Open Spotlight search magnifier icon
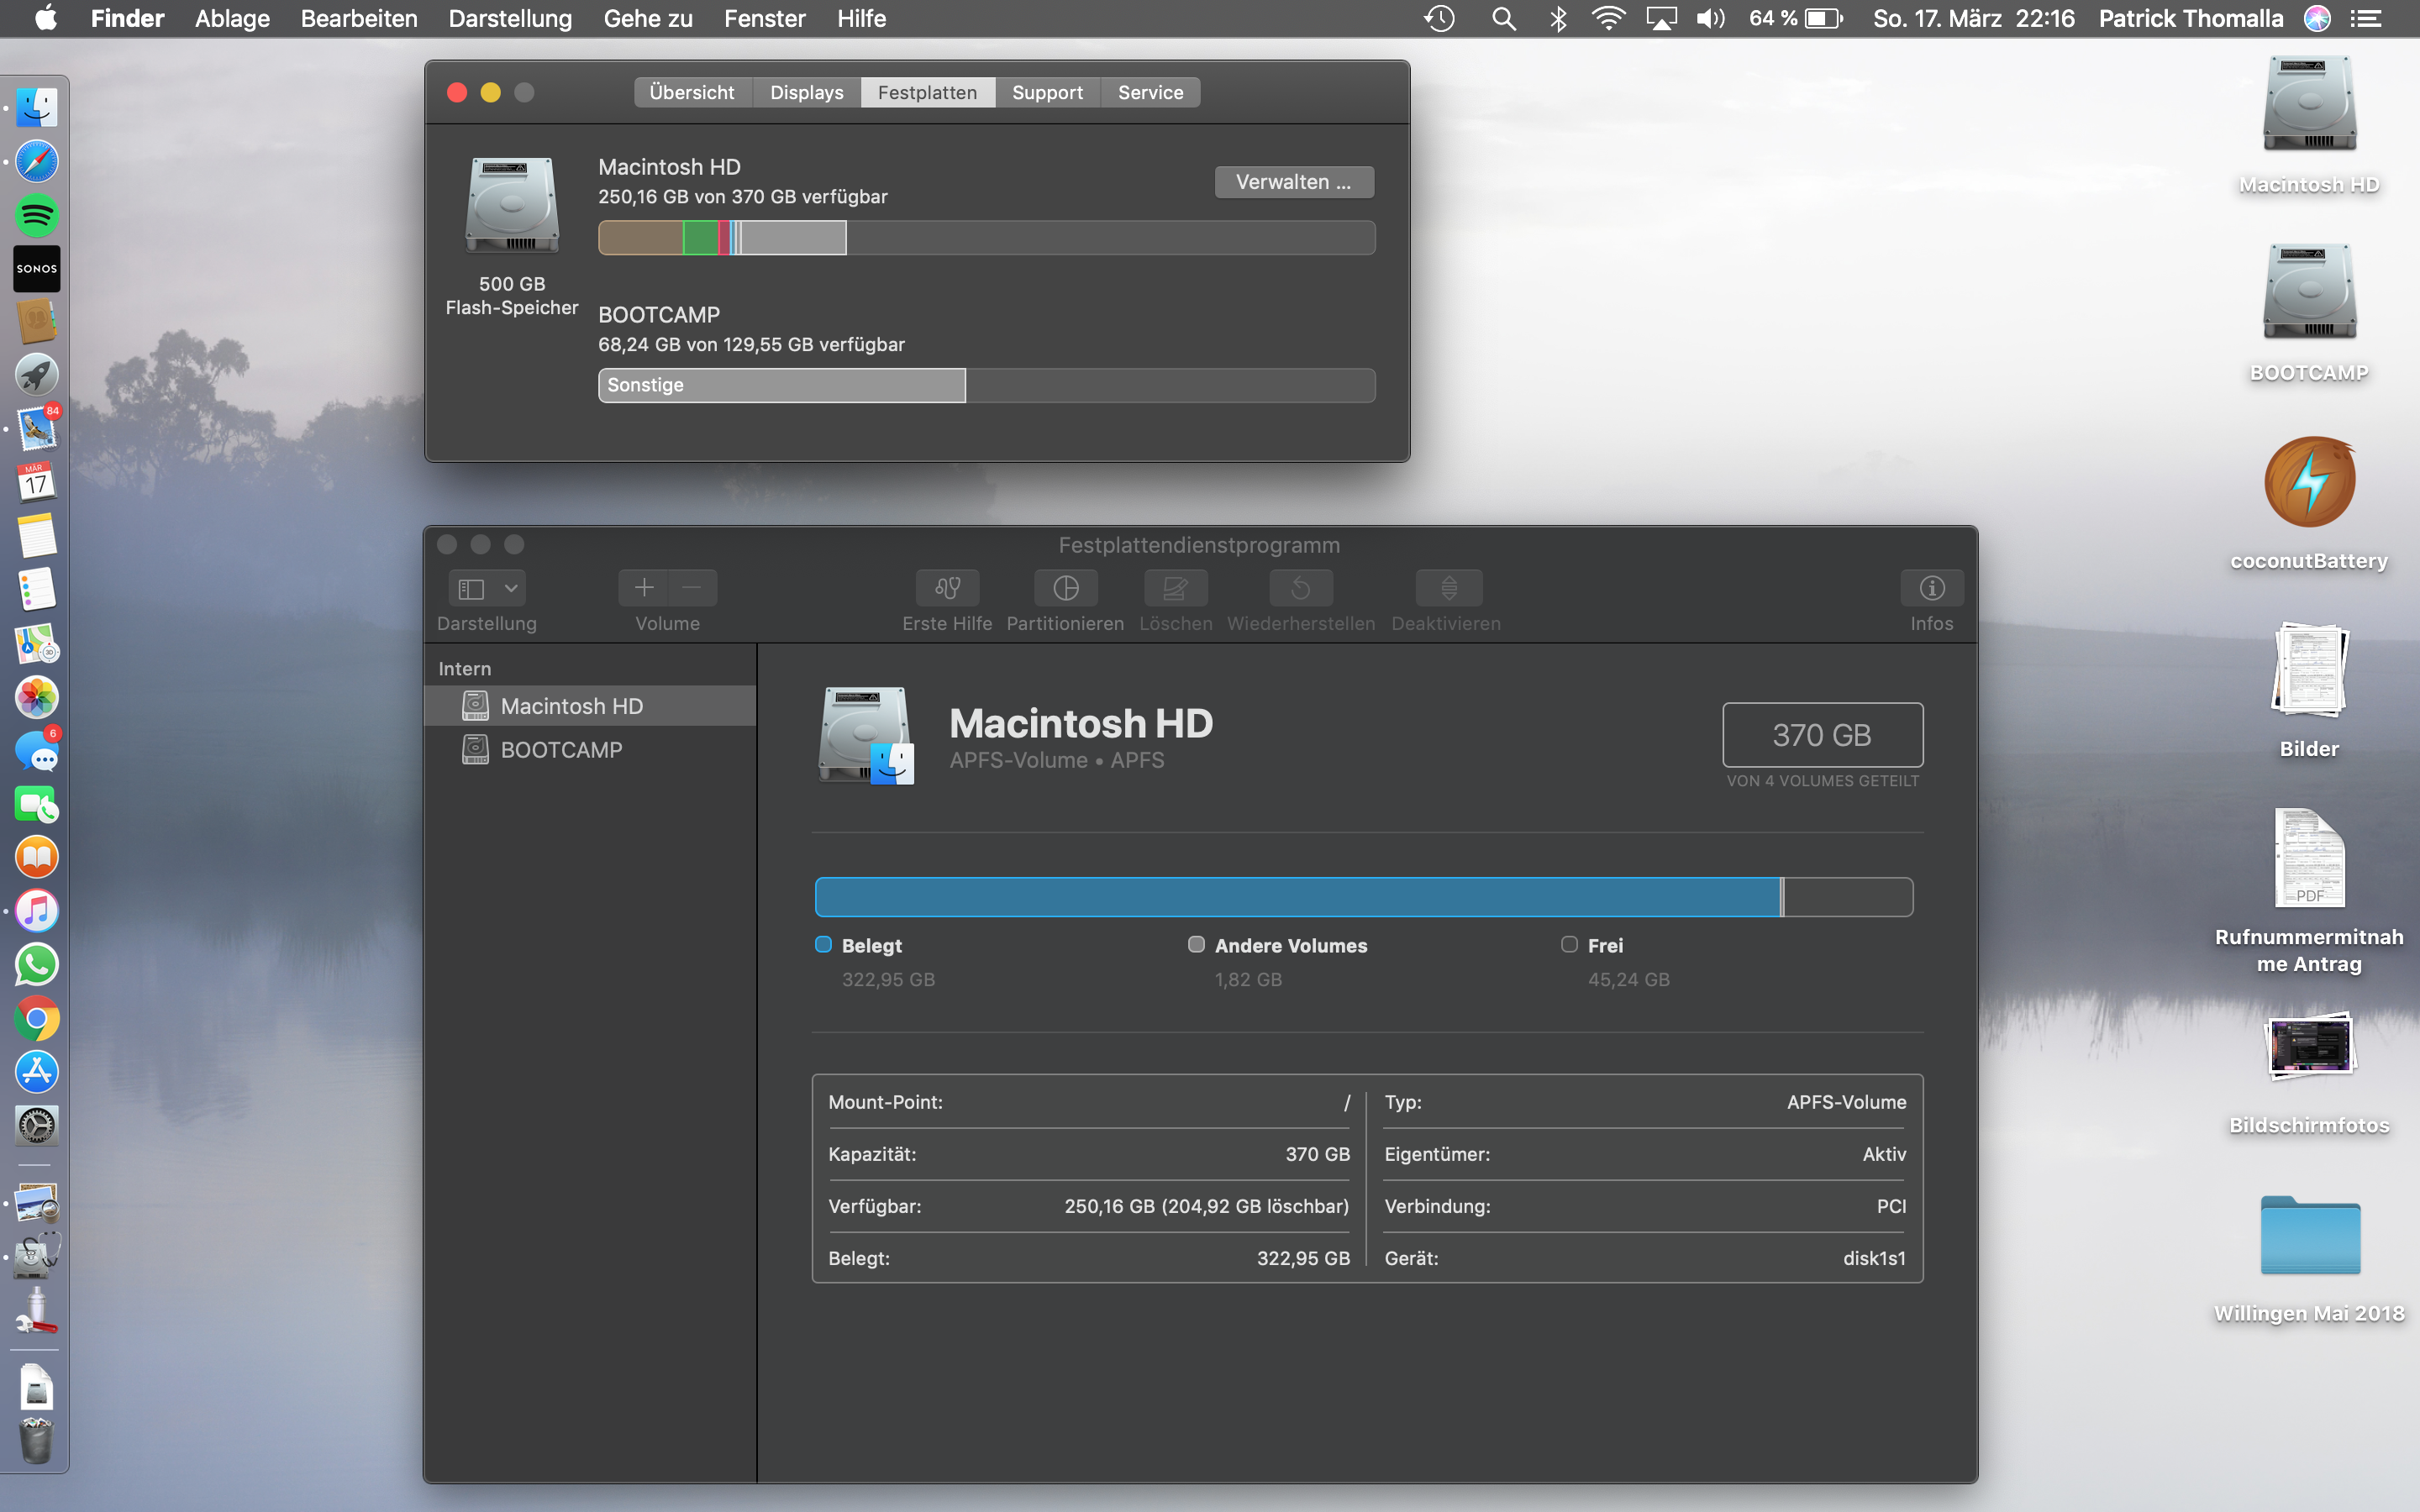The width and height of the screenshot is (2420, 1512). [x=1503, y=18]
